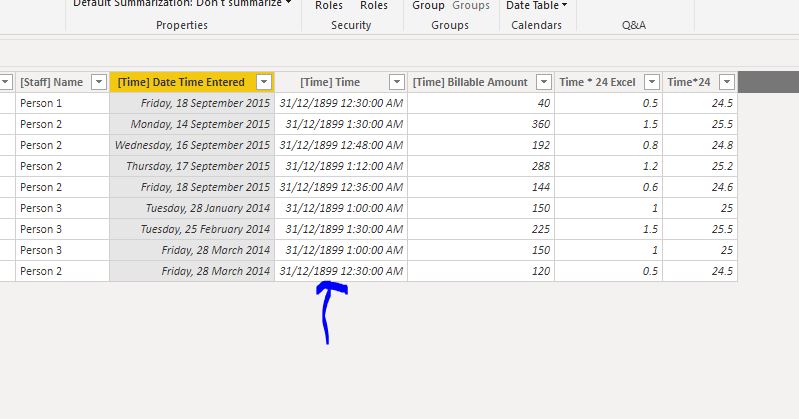Viewport: 799px width, 419px height.
Task: Click the 0.8 value in Time * 24 Excel
Action: [608, 145]
